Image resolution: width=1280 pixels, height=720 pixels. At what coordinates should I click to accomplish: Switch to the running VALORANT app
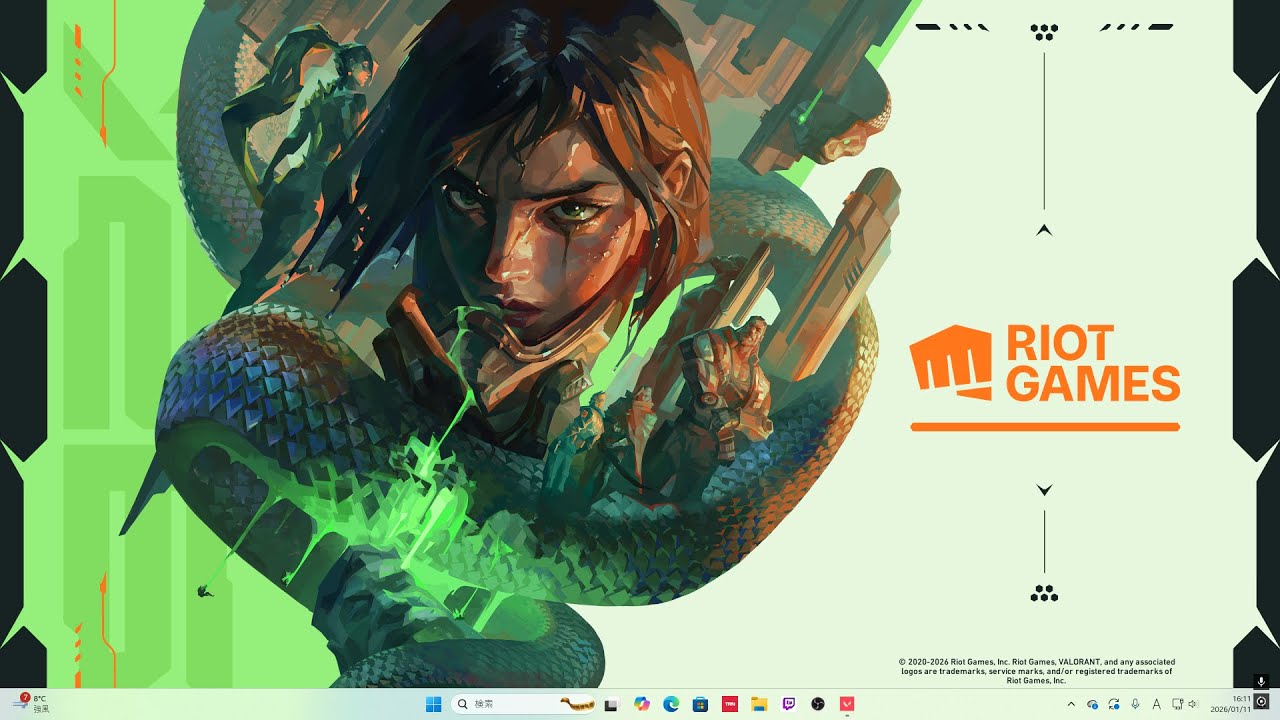[847, 704]
